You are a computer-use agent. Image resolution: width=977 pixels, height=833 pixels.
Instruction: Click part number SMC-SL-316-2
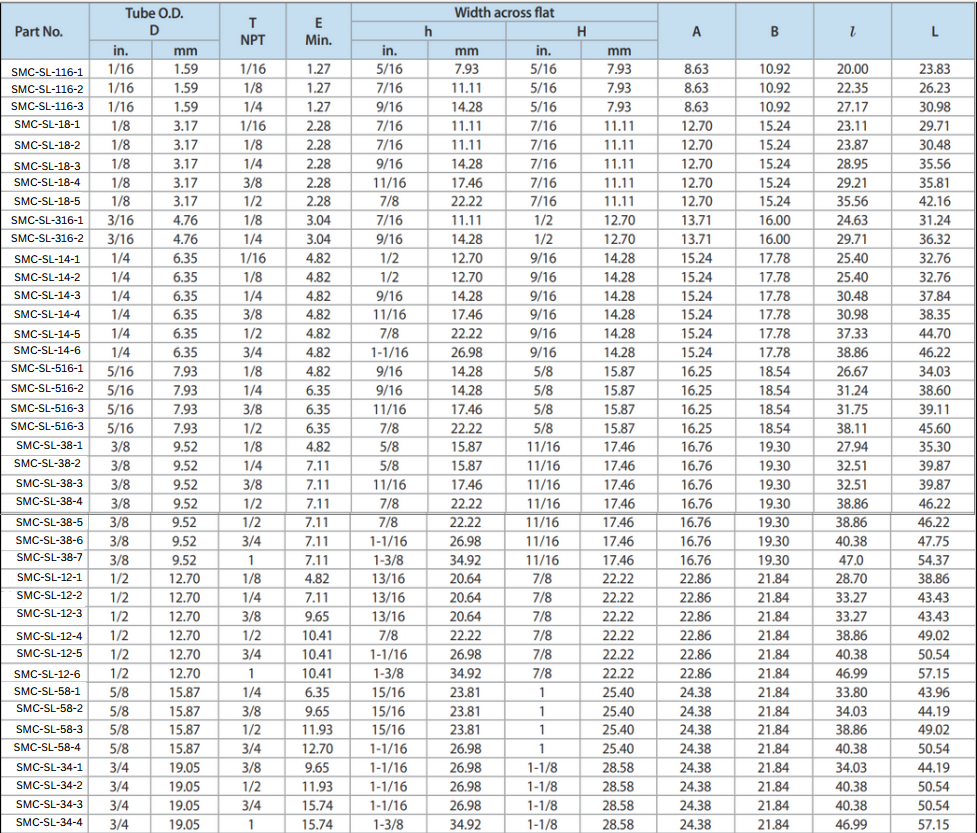47,239
